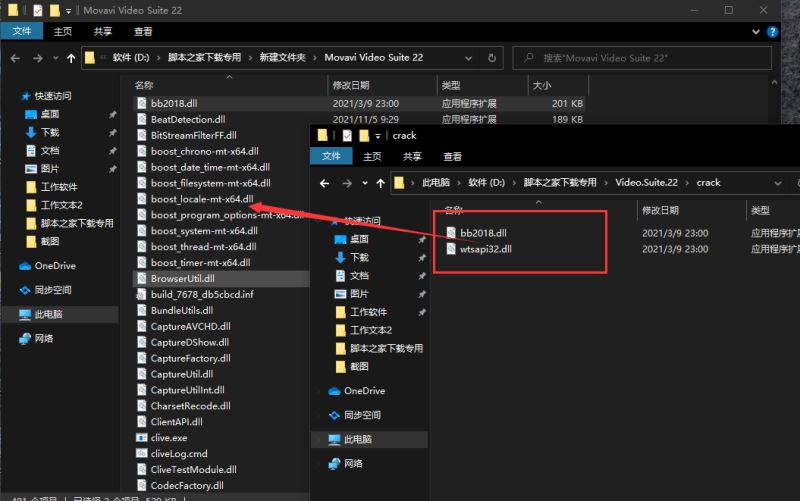Open 主页 tab in crack window

[372, 157]
